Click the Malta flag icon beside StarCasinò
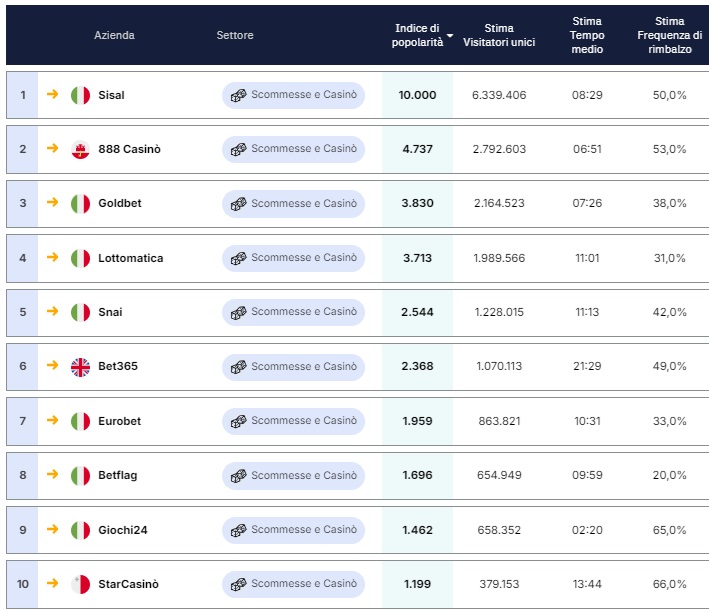Image resolution: width=709 pixels, height=614 pixels. (80, 584)
